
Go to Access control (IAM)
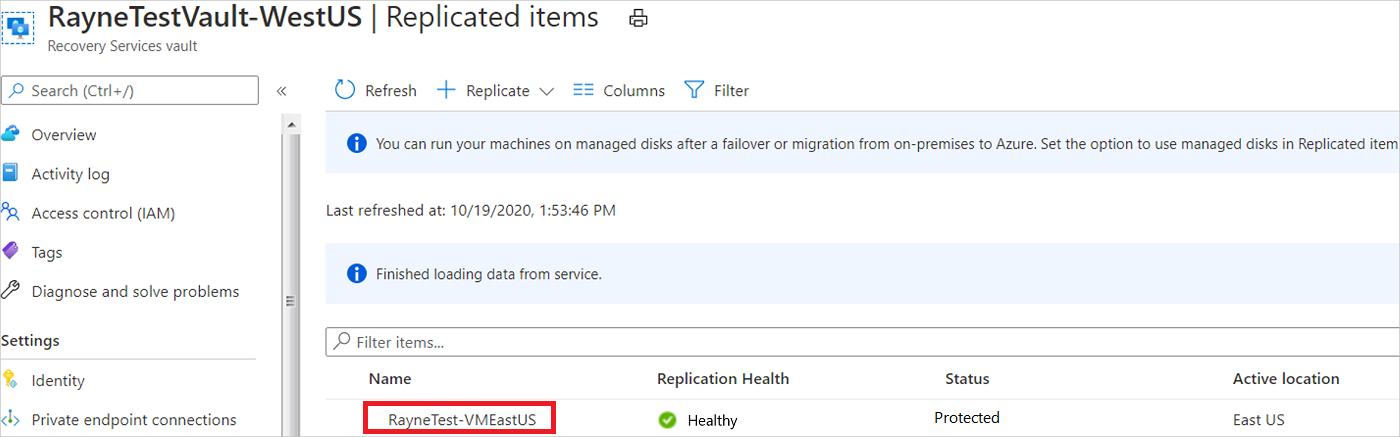point(103,213)
